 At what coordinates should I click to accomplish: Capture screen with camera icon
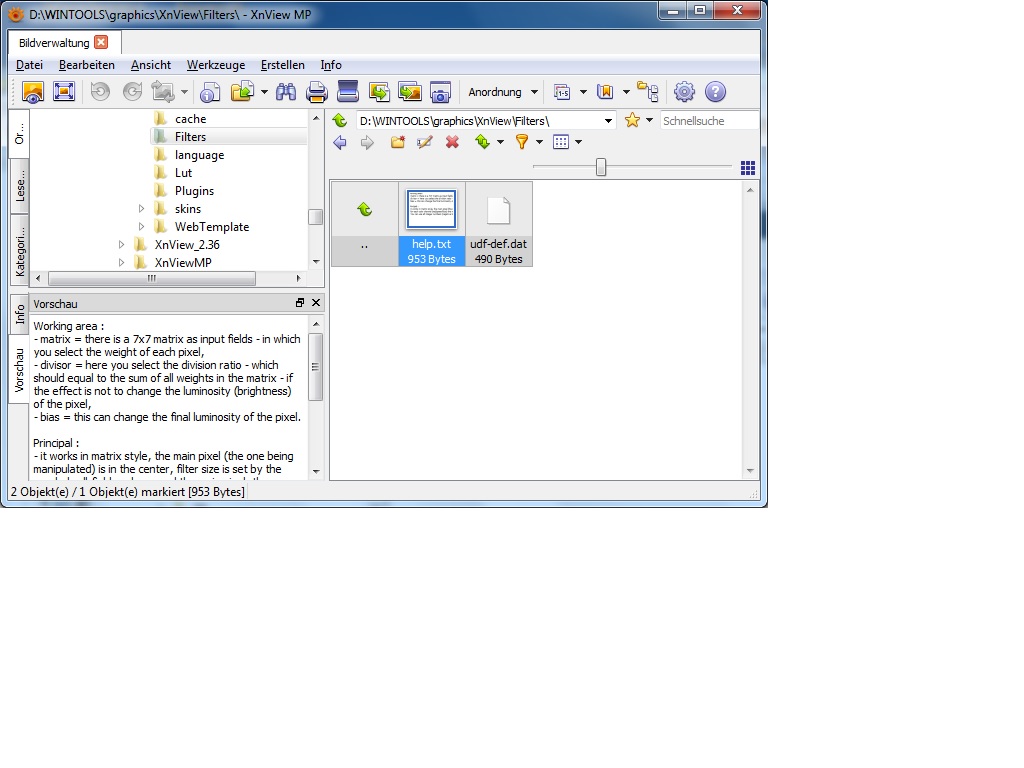point(441,92)
